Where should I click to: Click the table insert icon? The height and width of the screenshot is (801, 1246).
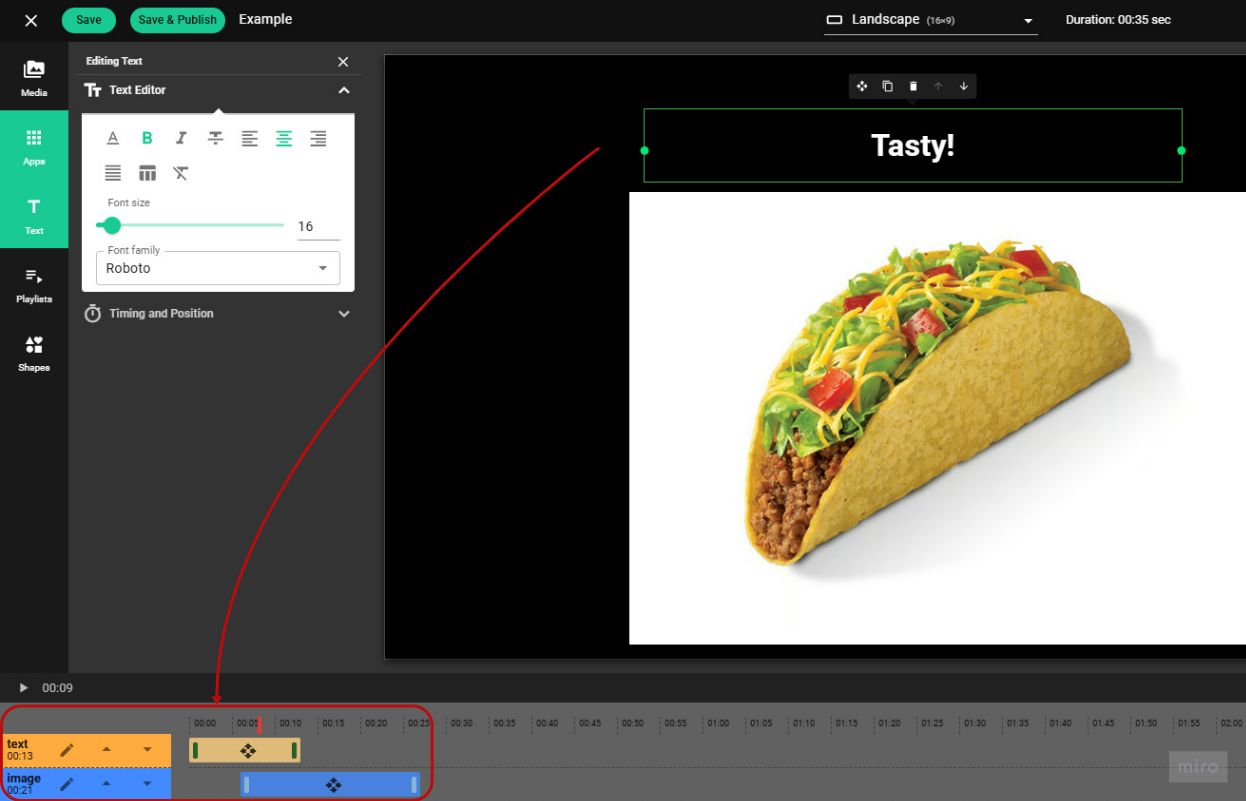pyautogui.click(x=147, y=173)
